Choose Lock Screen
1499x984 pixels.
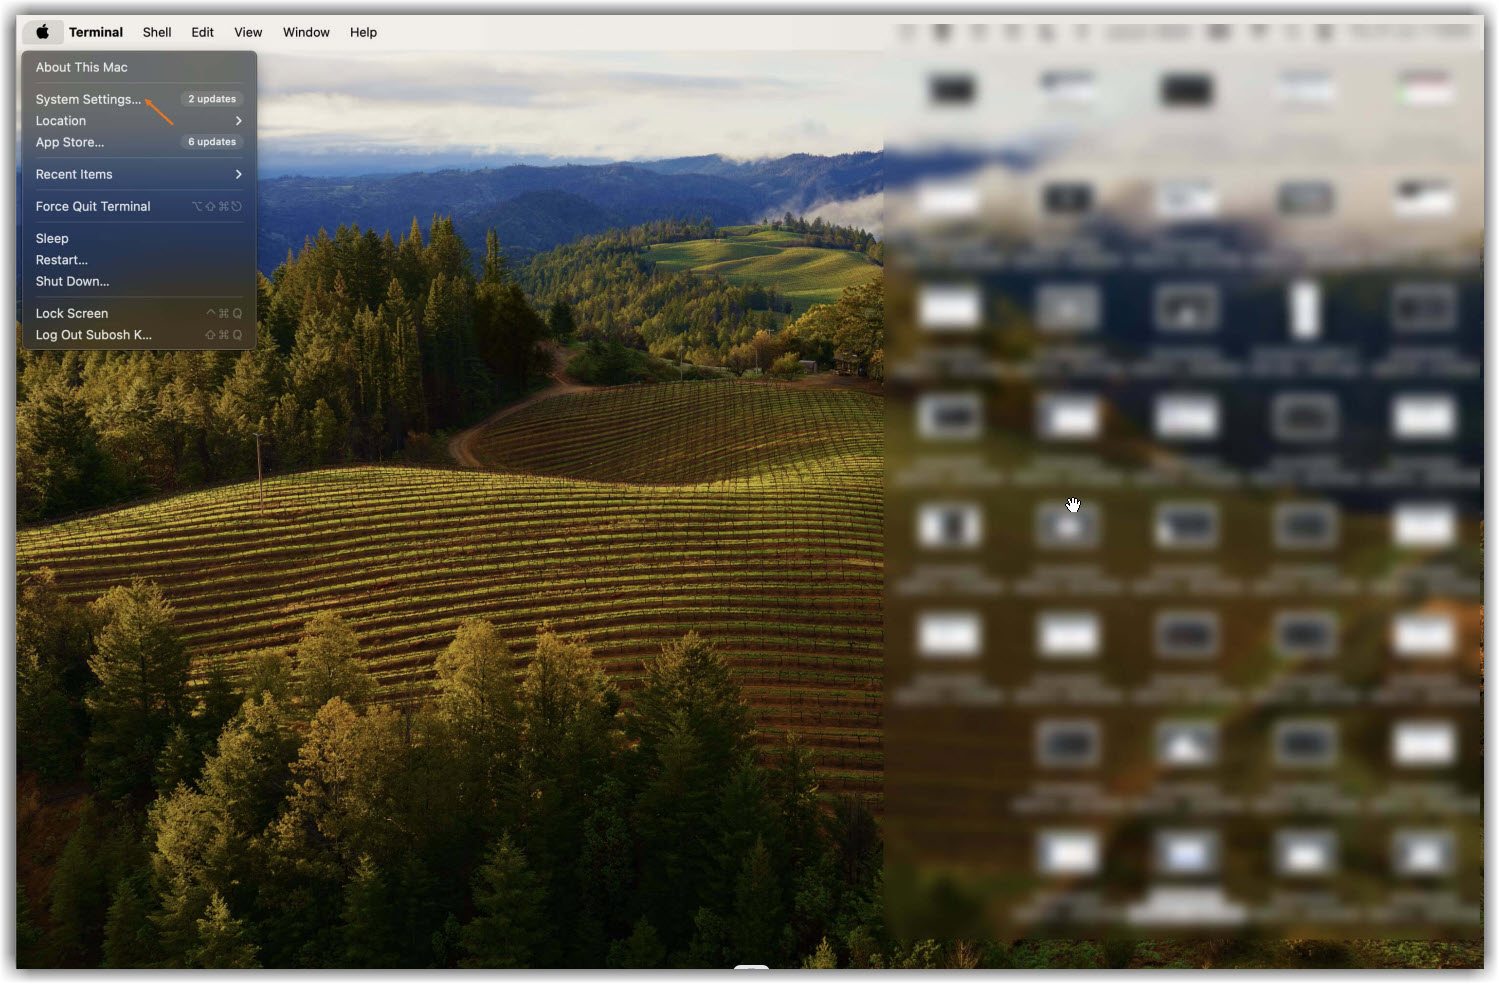click(139, 313)
